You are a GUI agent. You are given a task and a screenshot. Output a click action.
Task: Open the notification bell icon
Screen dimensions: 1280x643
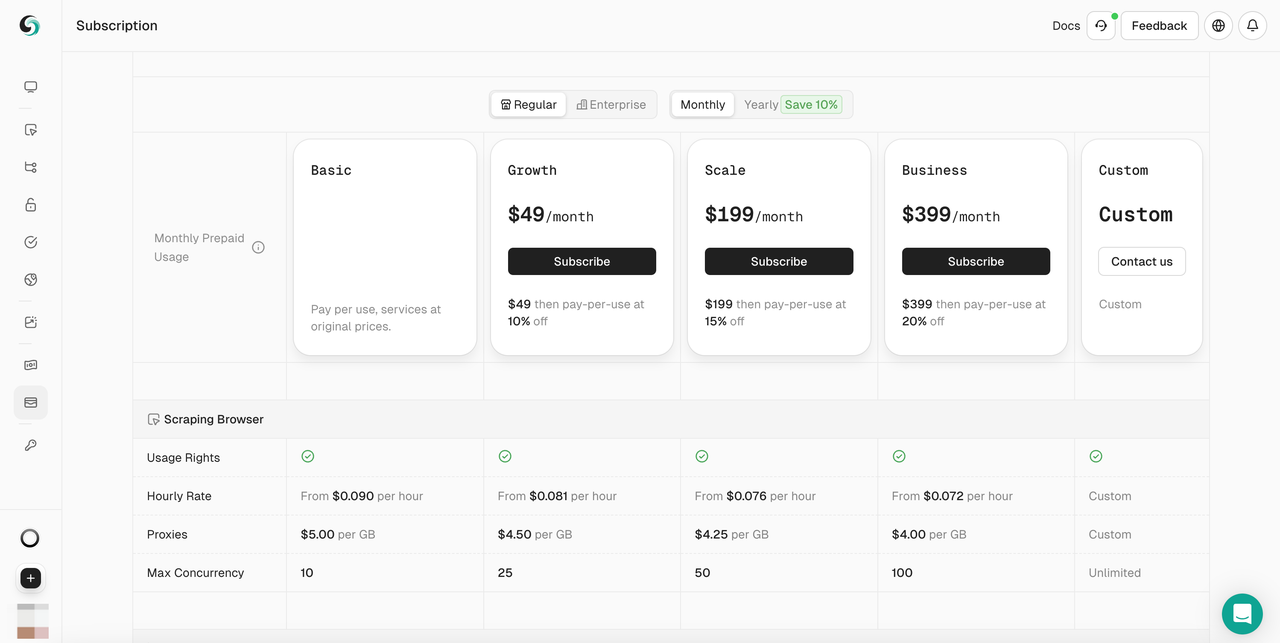coord(1252,25)
